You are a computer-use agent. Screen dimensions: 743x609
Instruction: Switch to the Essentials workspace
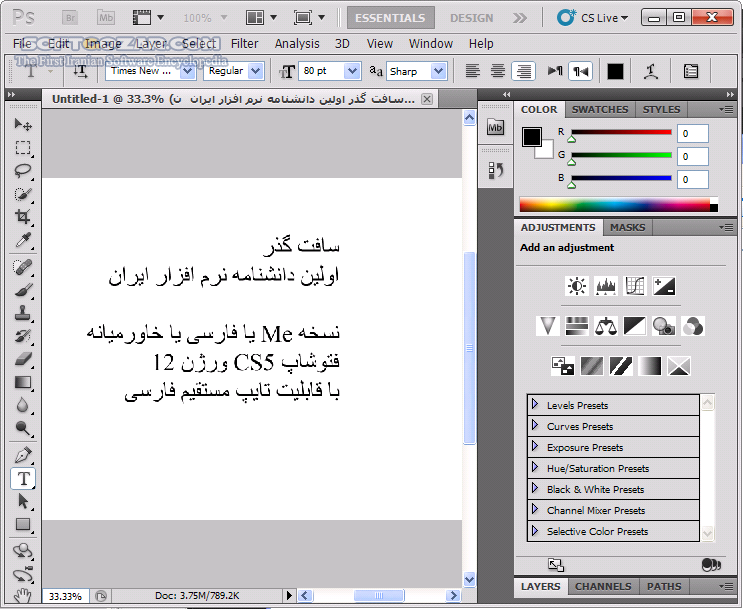pos(390,18)
